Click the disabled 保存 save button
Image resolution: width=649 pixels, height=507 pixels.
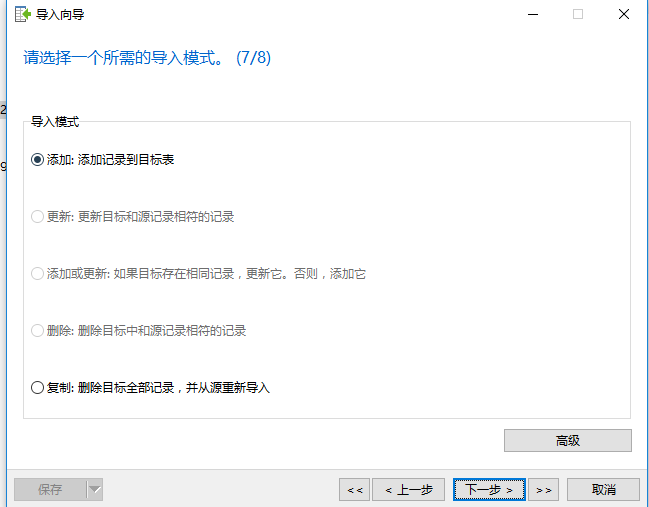coord(50,490)
